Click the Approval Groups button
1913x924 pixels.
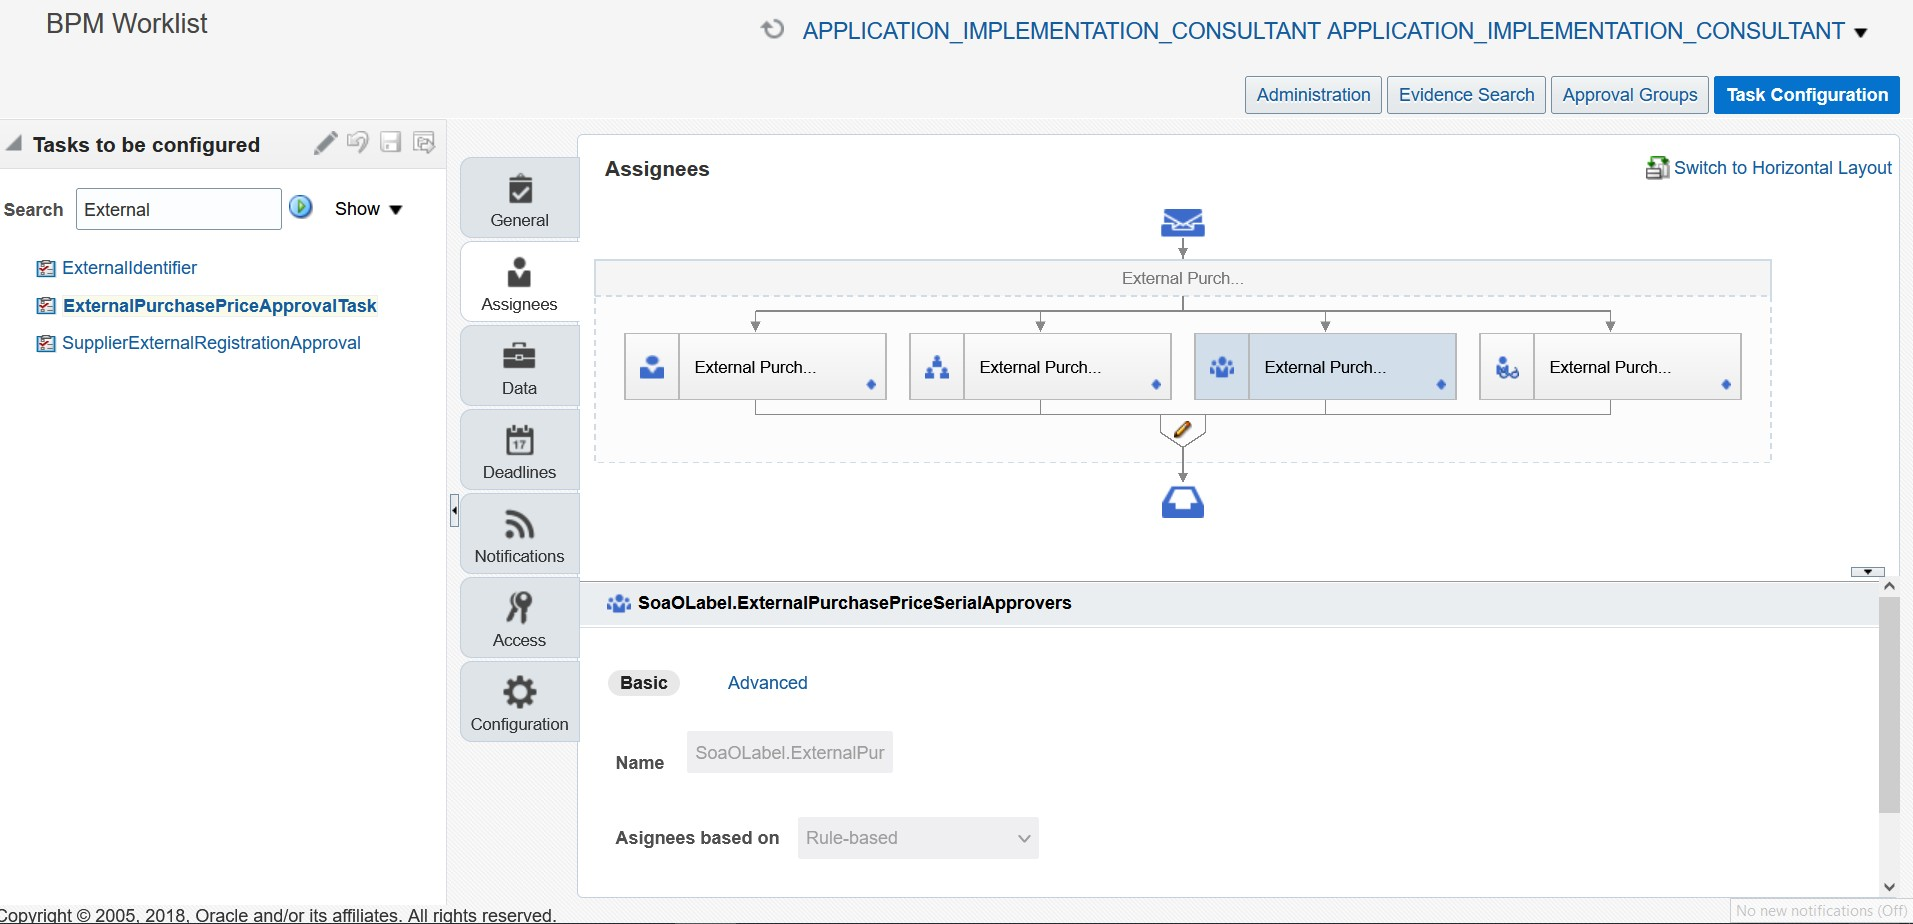[1630, 95]
